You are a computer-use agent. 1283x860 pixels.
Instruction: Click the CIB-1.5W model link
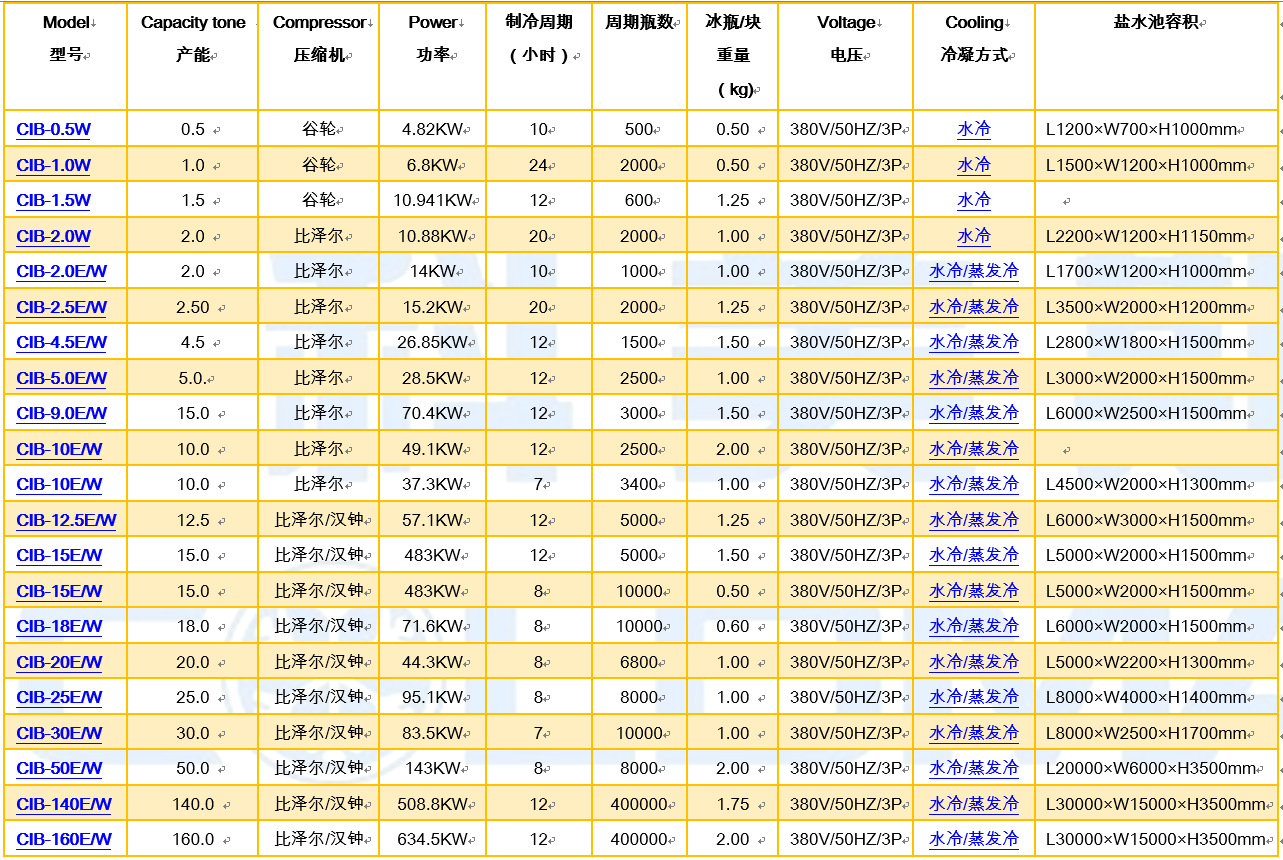click(x=53, y=200)
